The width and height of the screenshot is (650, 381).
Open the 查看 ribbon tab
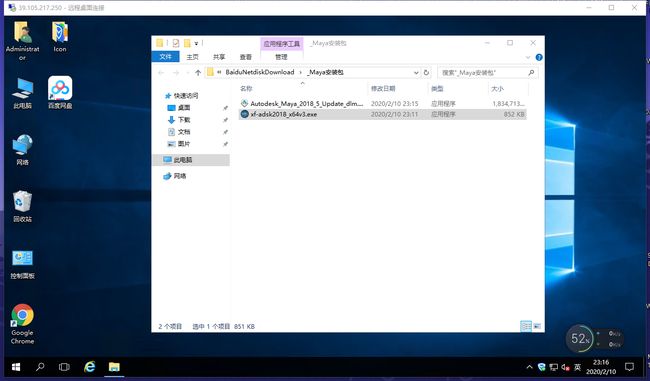tap(246, 57)
